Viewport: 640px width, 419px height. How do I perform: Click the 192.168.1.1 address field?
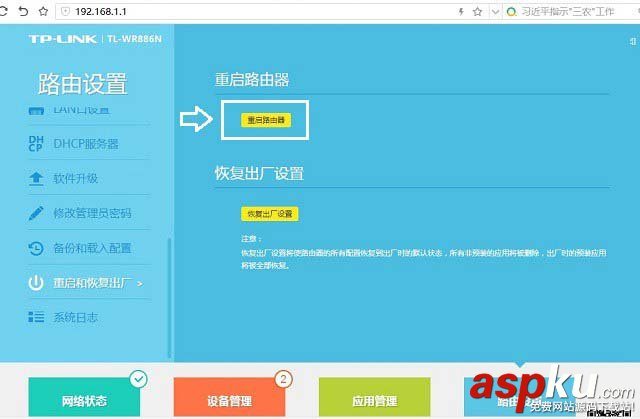click(261, 11)
